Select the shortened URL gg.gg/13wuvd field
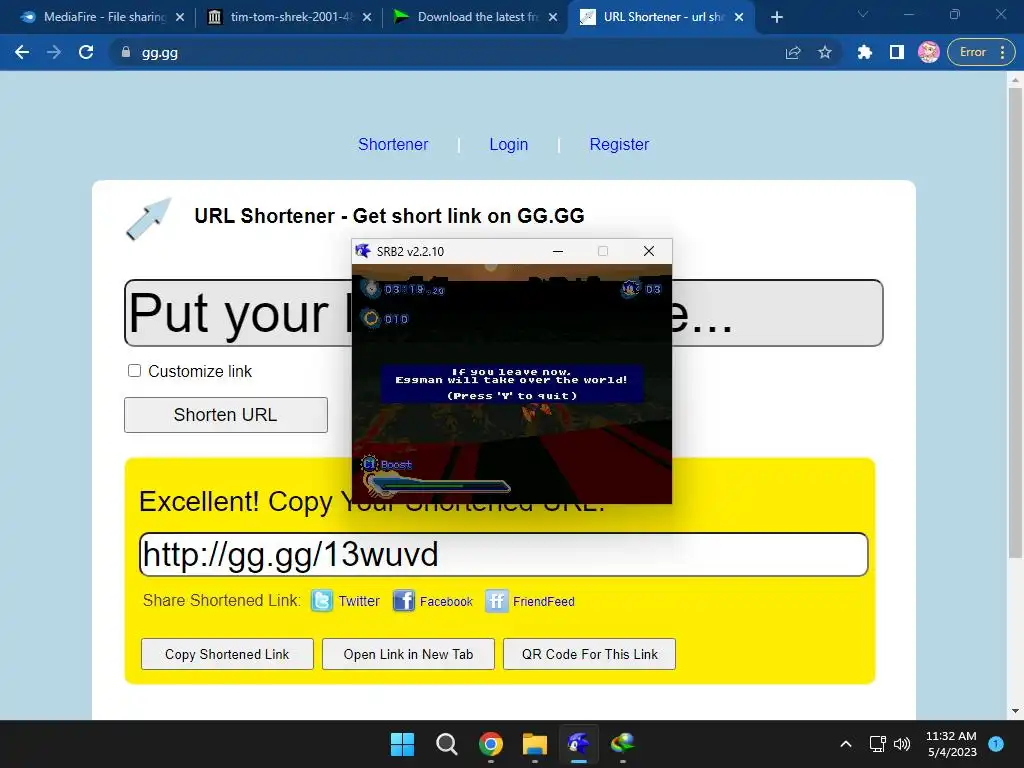The height and width of the screenshot is (768, 1024). tap(504, 554)
